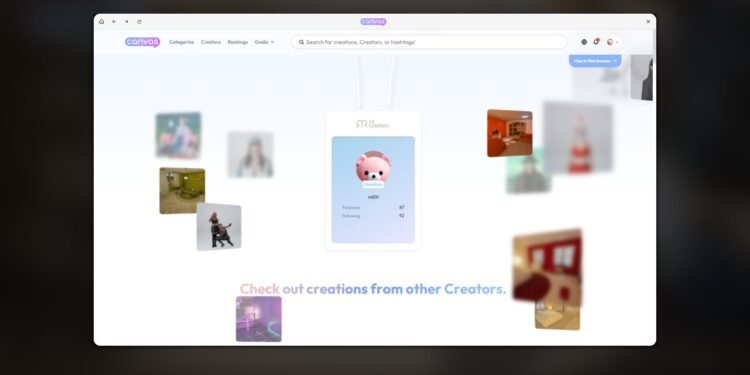The width and height of the screenshot is (750, 375).
Task: Go forward with the right arrow icon
Action: click(x=127, y=22)
